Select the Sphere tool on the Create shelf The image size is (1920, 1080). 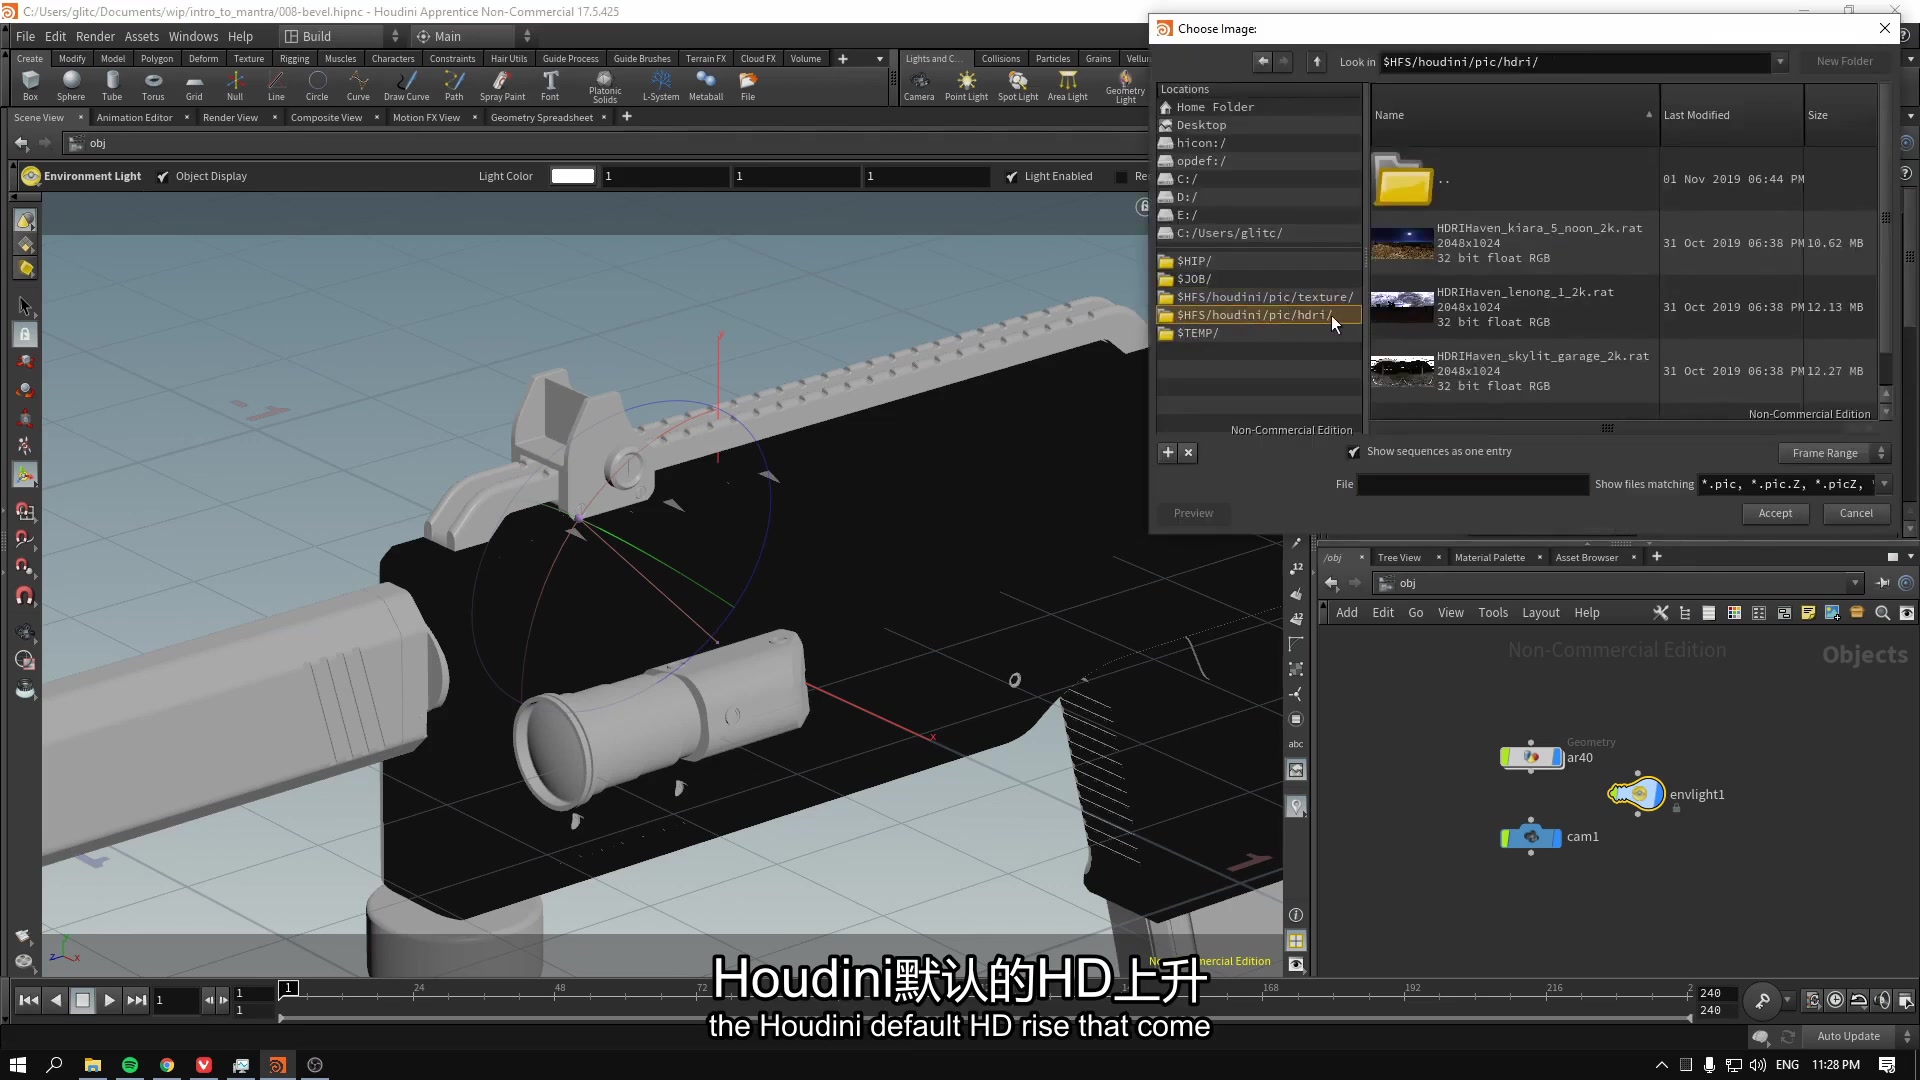70,85
